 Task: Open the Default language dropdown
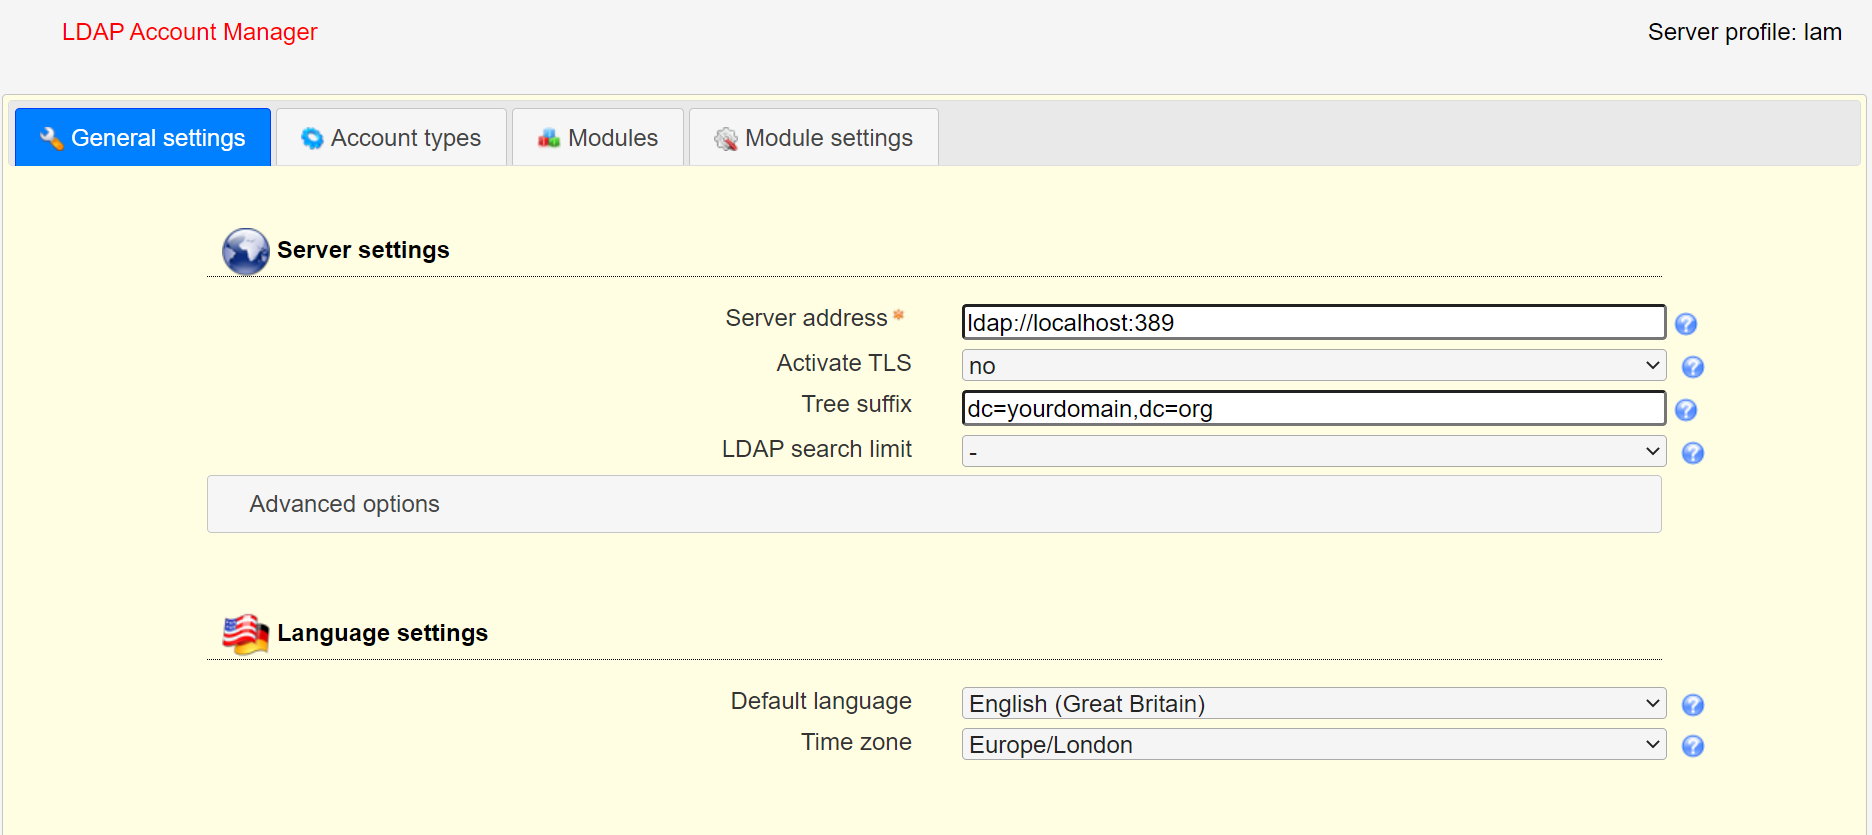click(1314, 703)
